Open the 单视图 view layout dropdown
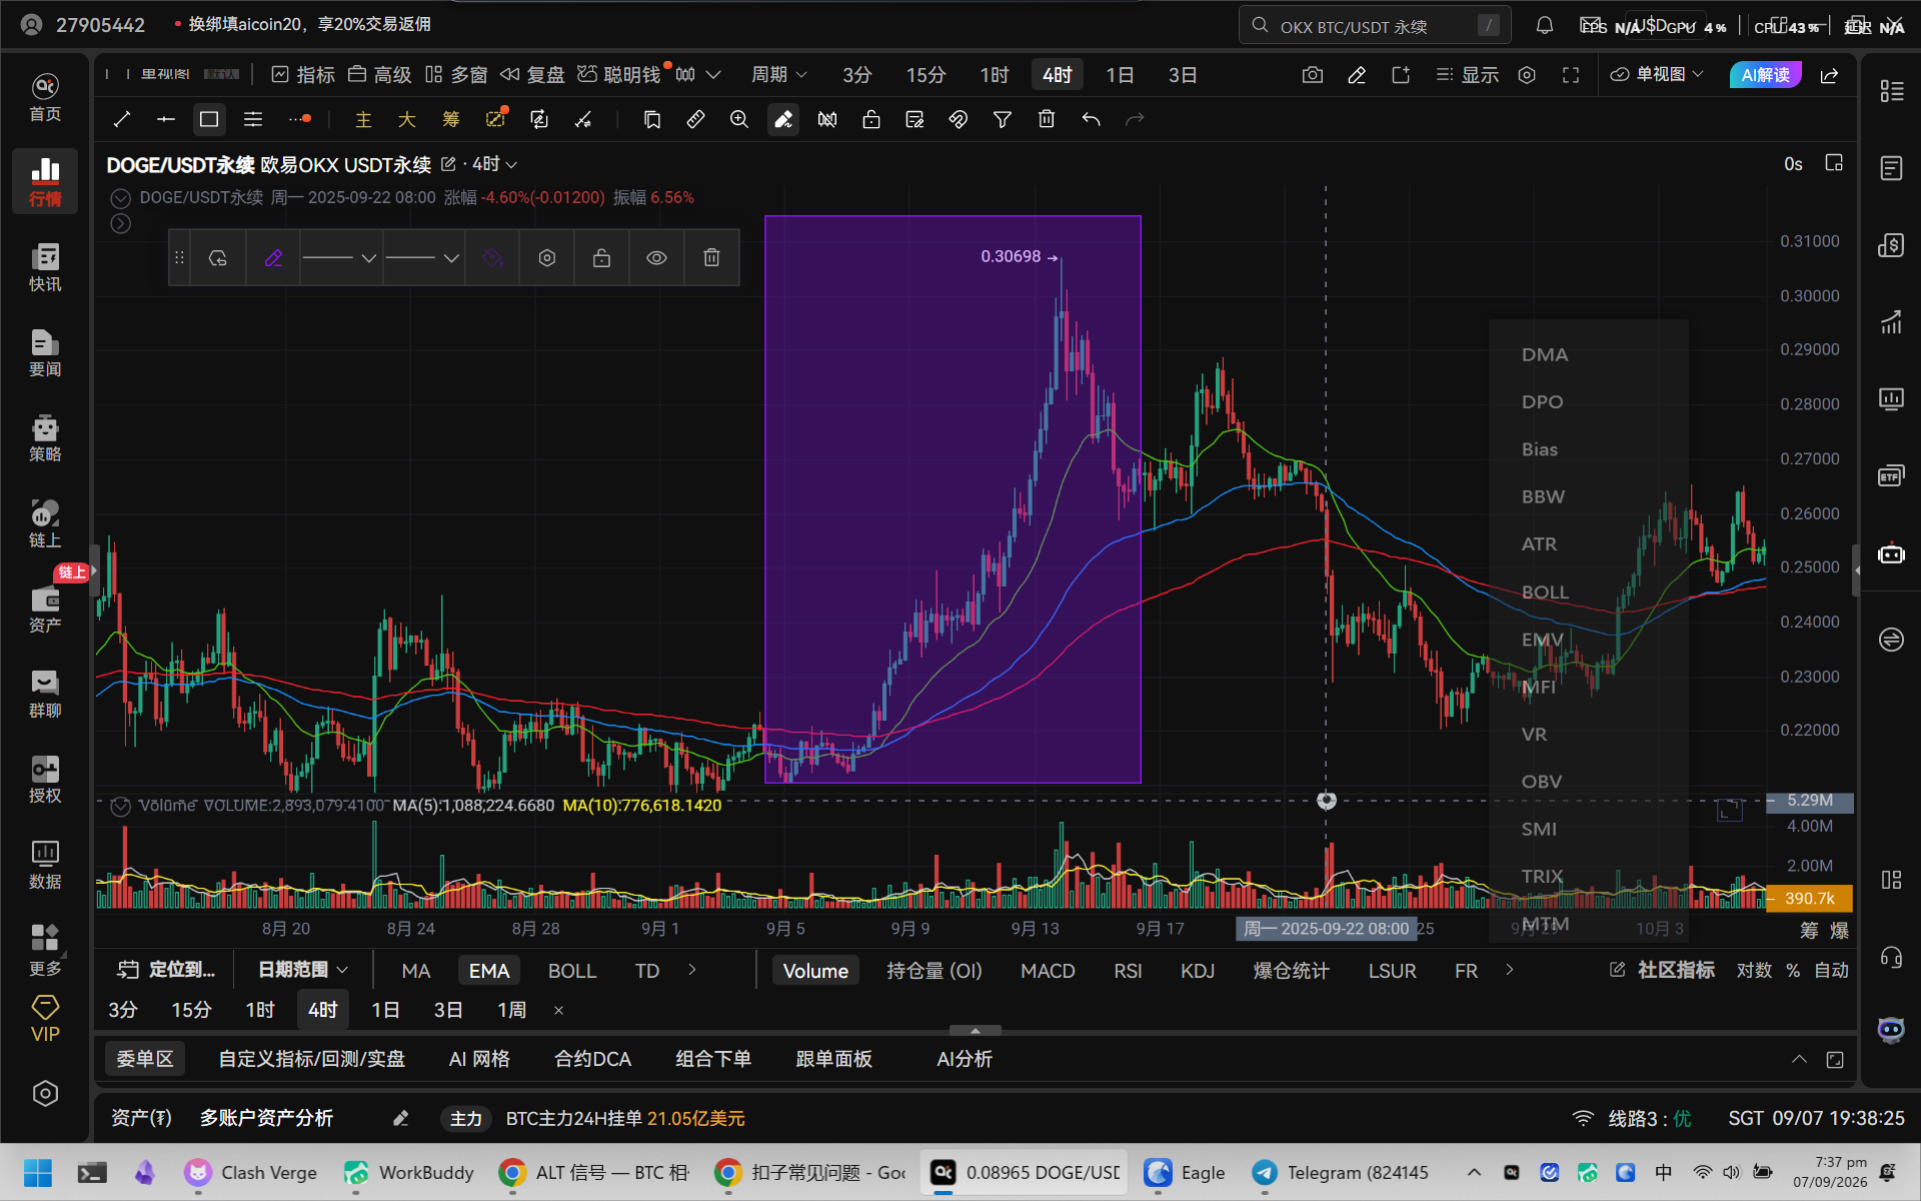This screenshot has width=1921, height=1201. point(1657,75)
